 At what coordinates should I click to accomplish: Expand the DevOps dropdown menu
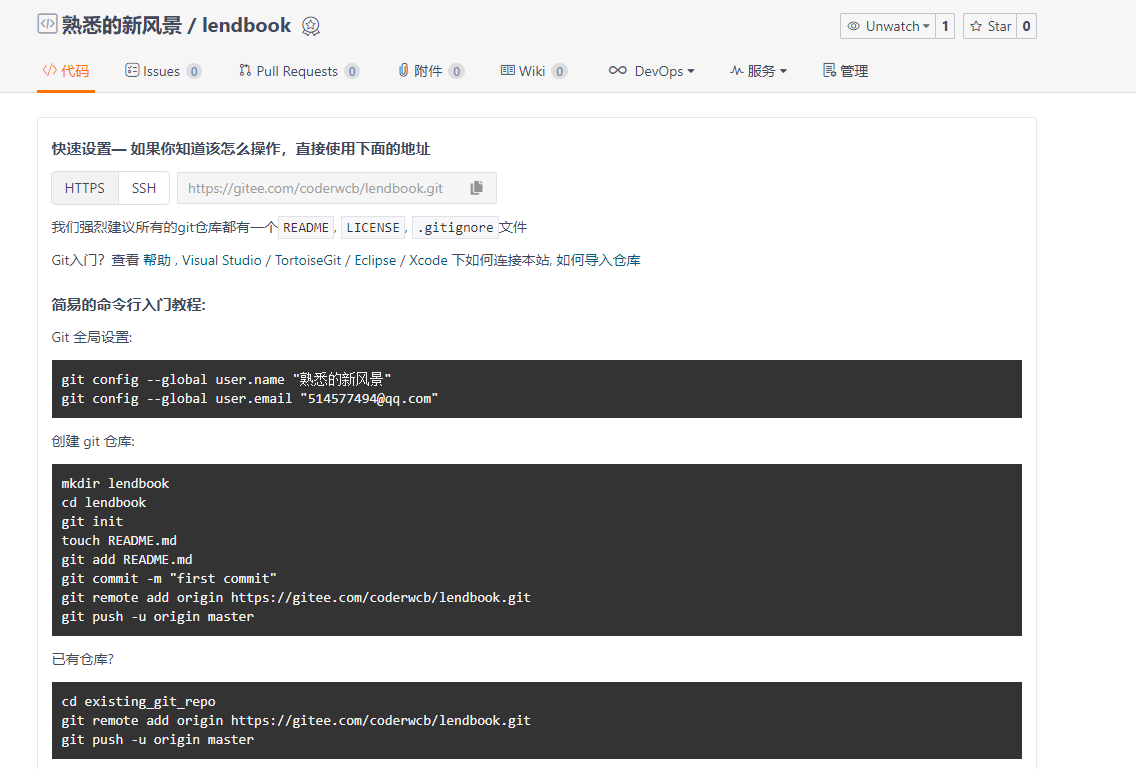(651, 71)
